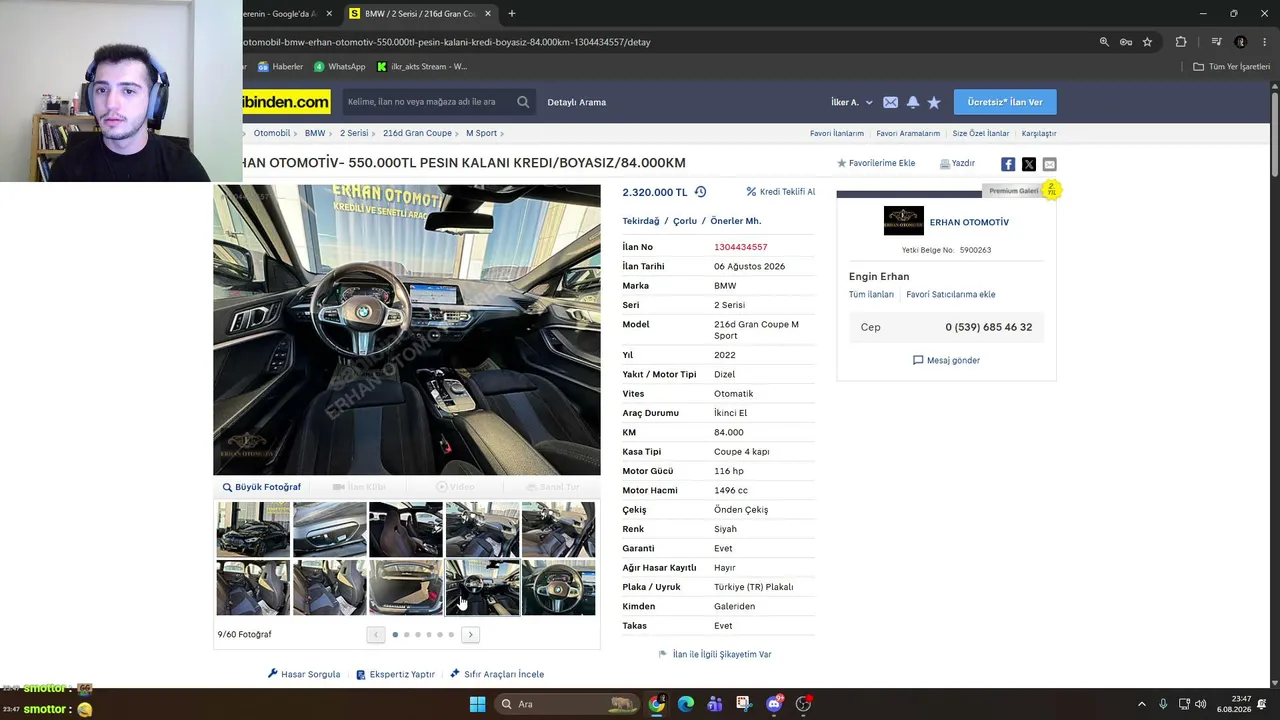Screen dimensions: 1280x720
Task: Click the 216d Gran Coupe breadcrumb
Action: (x=417, y=133)
